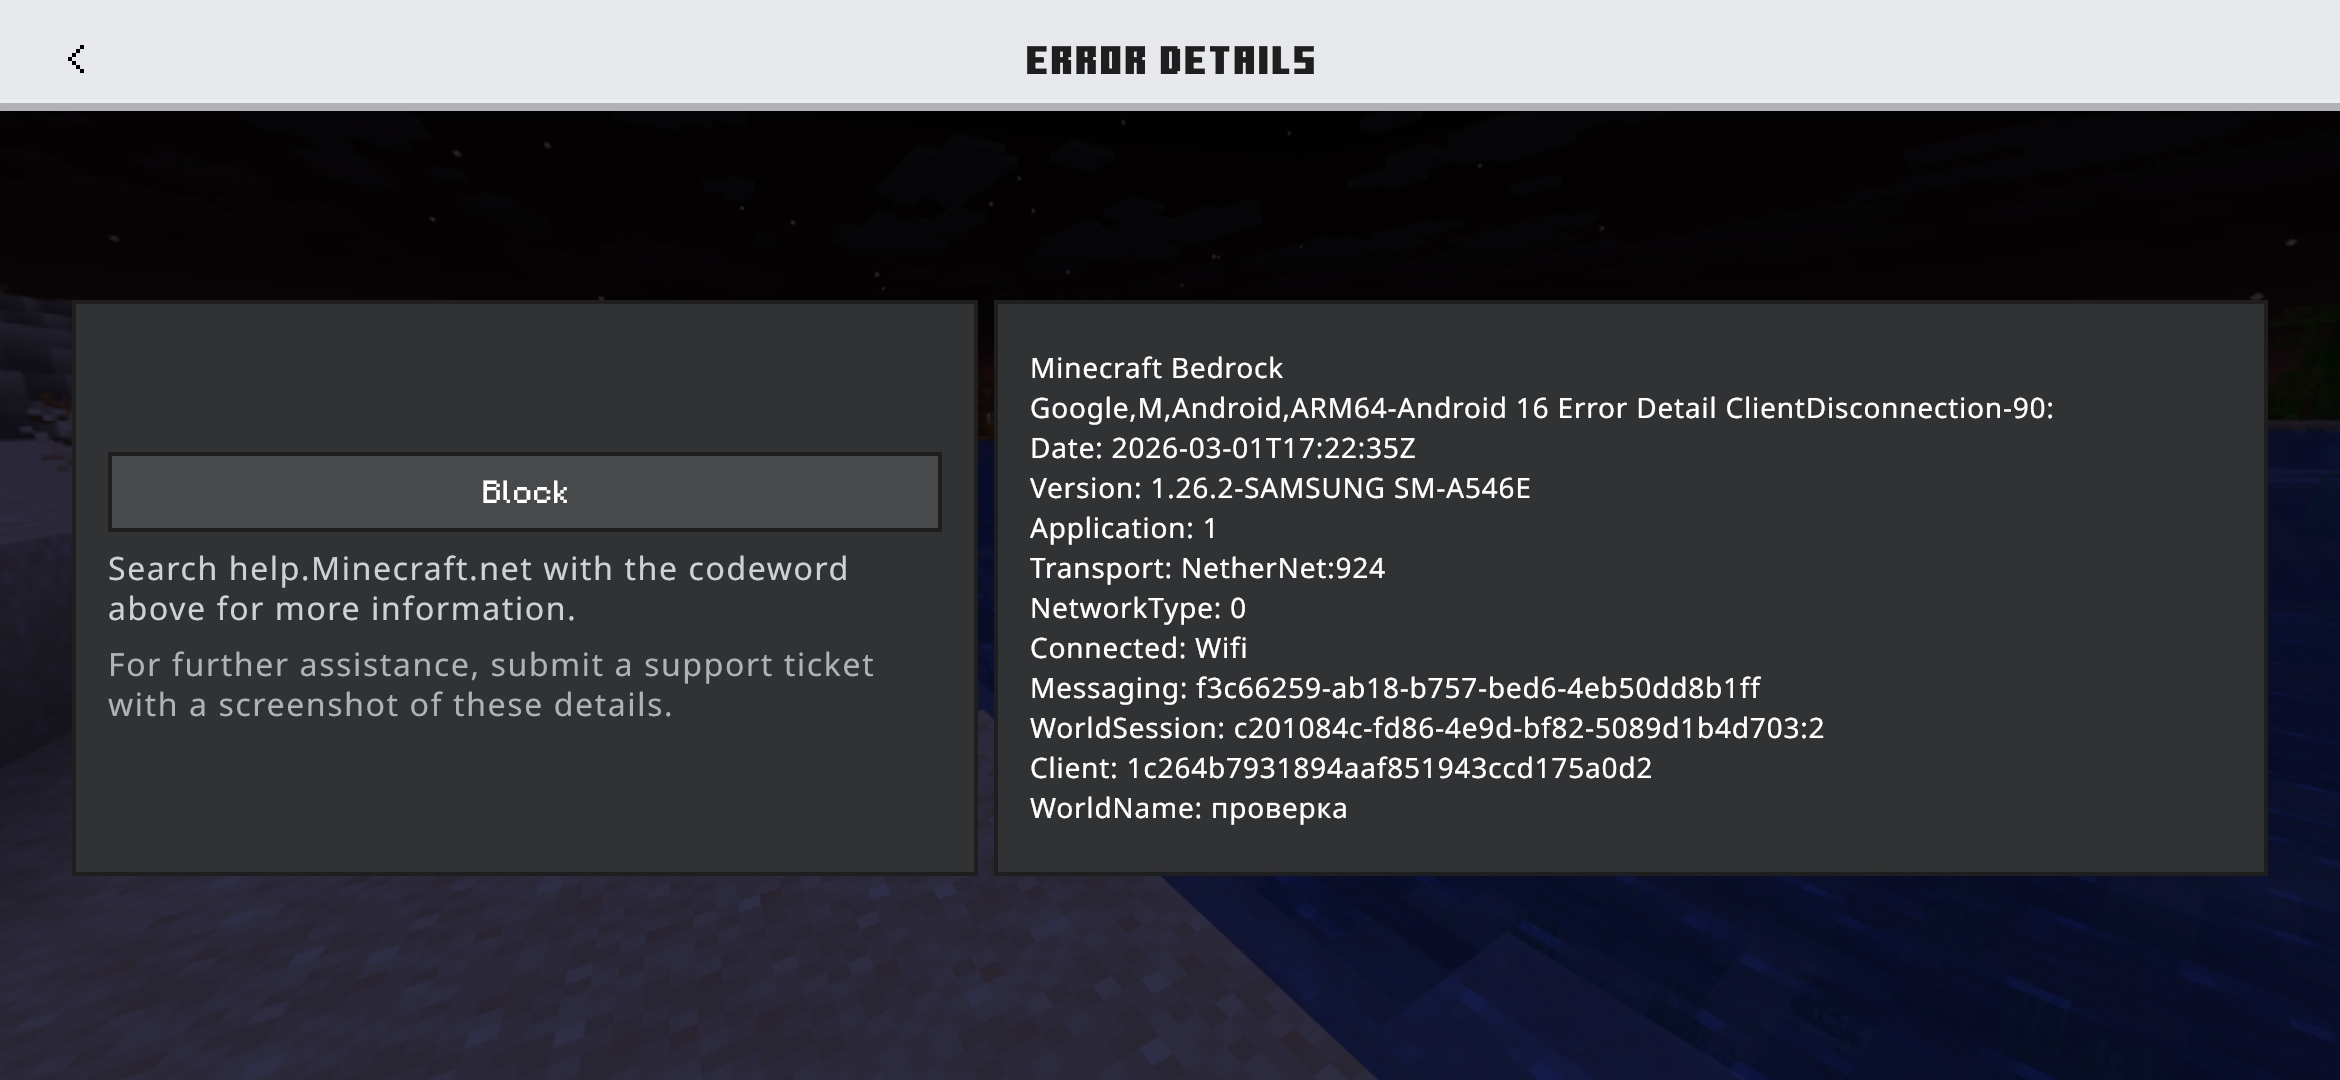Click the WorldSession ID line

coord(1427,728)
